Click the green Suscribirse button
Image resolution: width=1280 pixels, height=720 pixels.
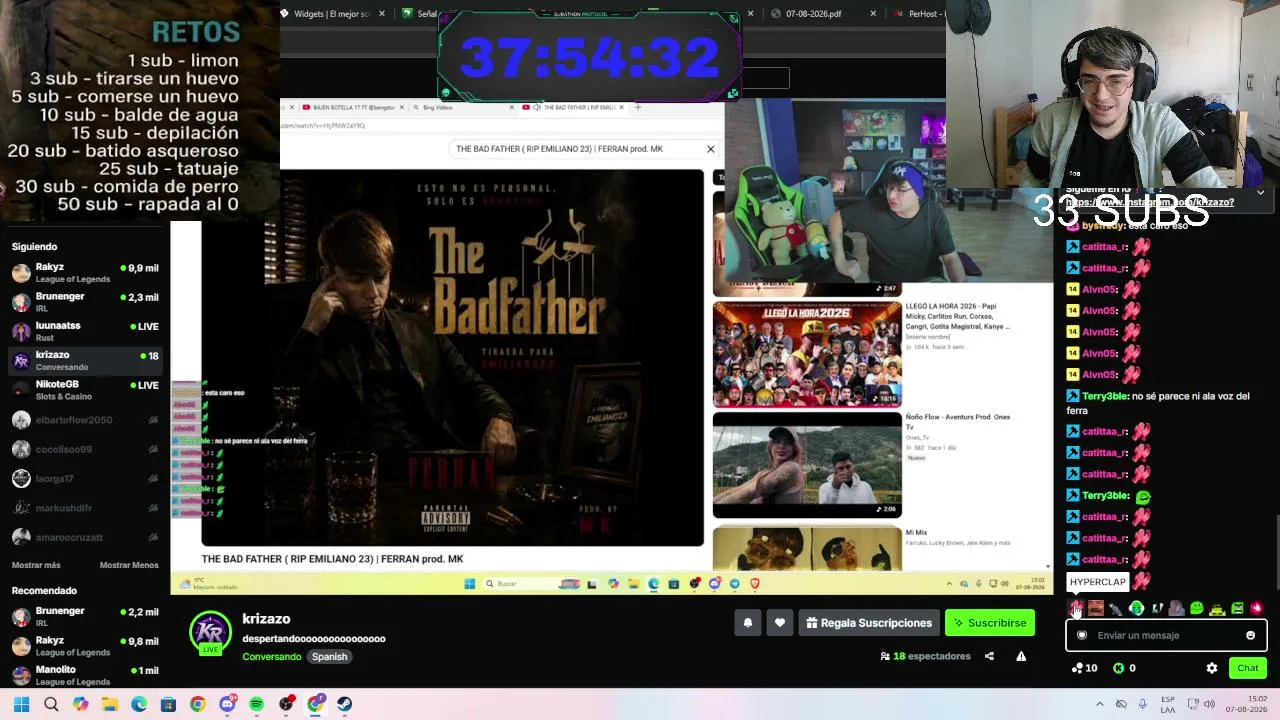(990, 623)
